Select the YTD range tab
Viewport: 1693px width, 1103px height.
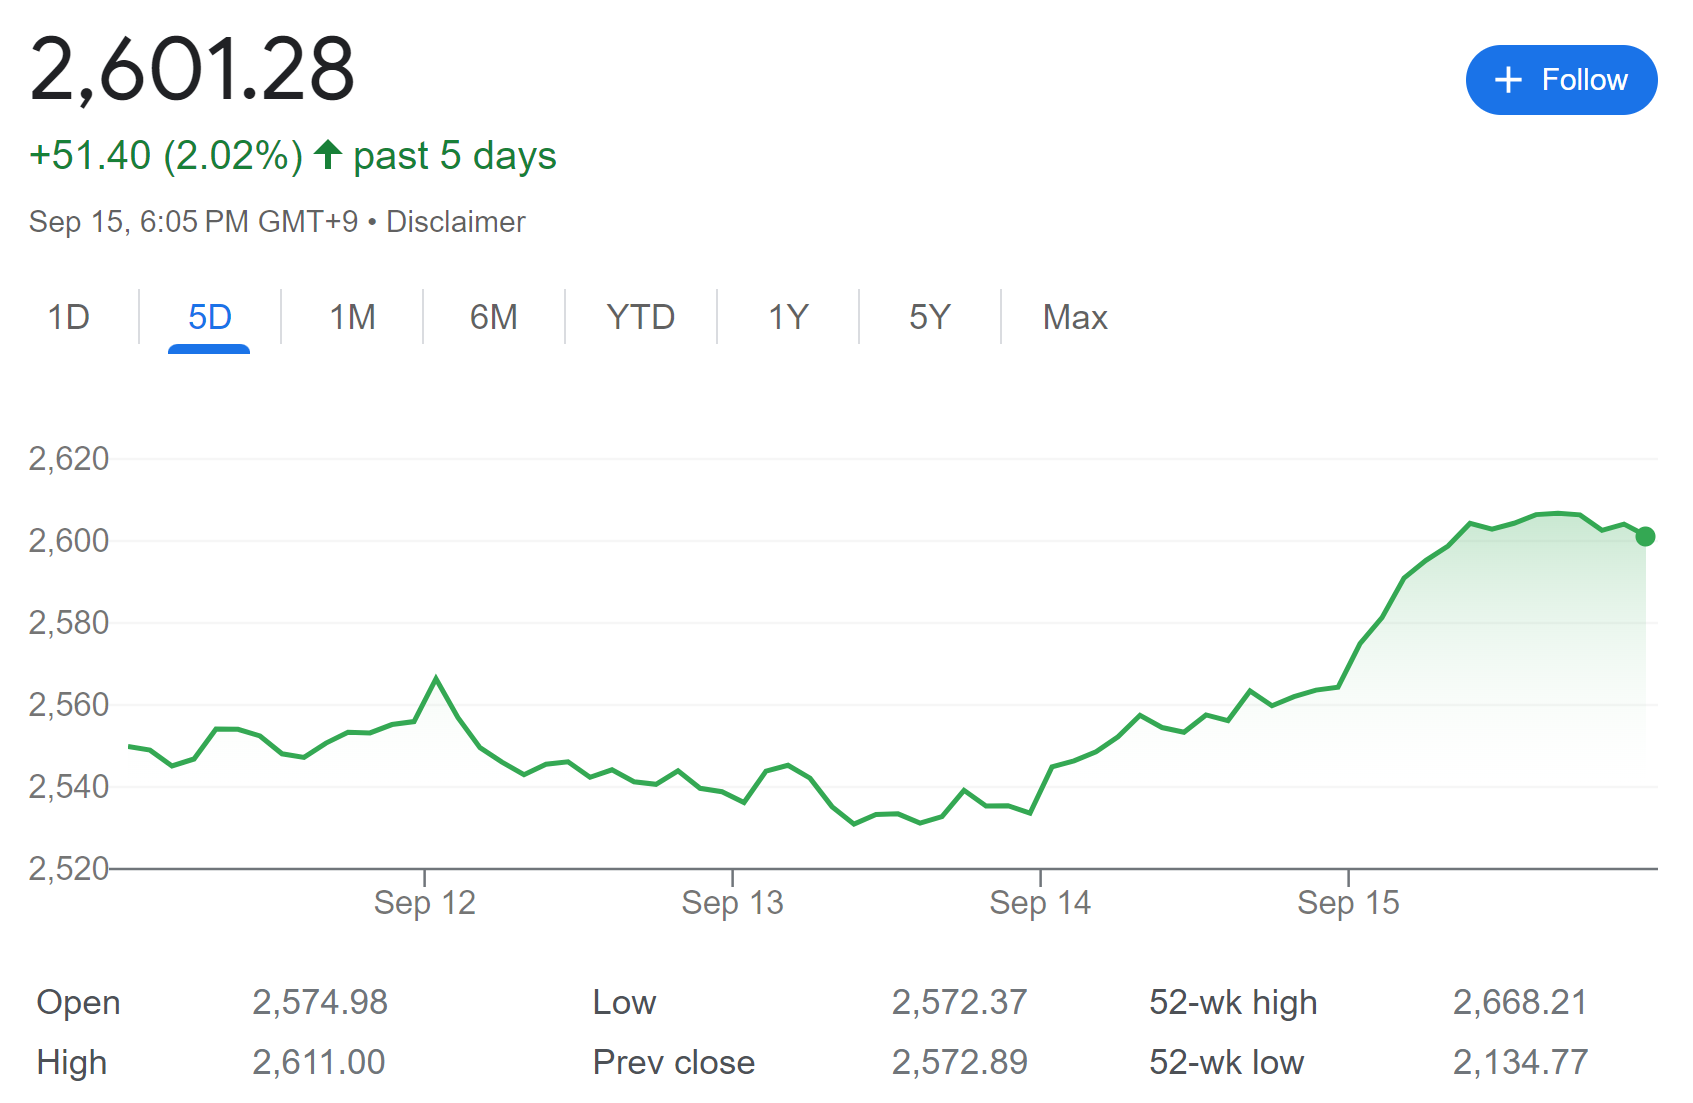click(640, 317)
